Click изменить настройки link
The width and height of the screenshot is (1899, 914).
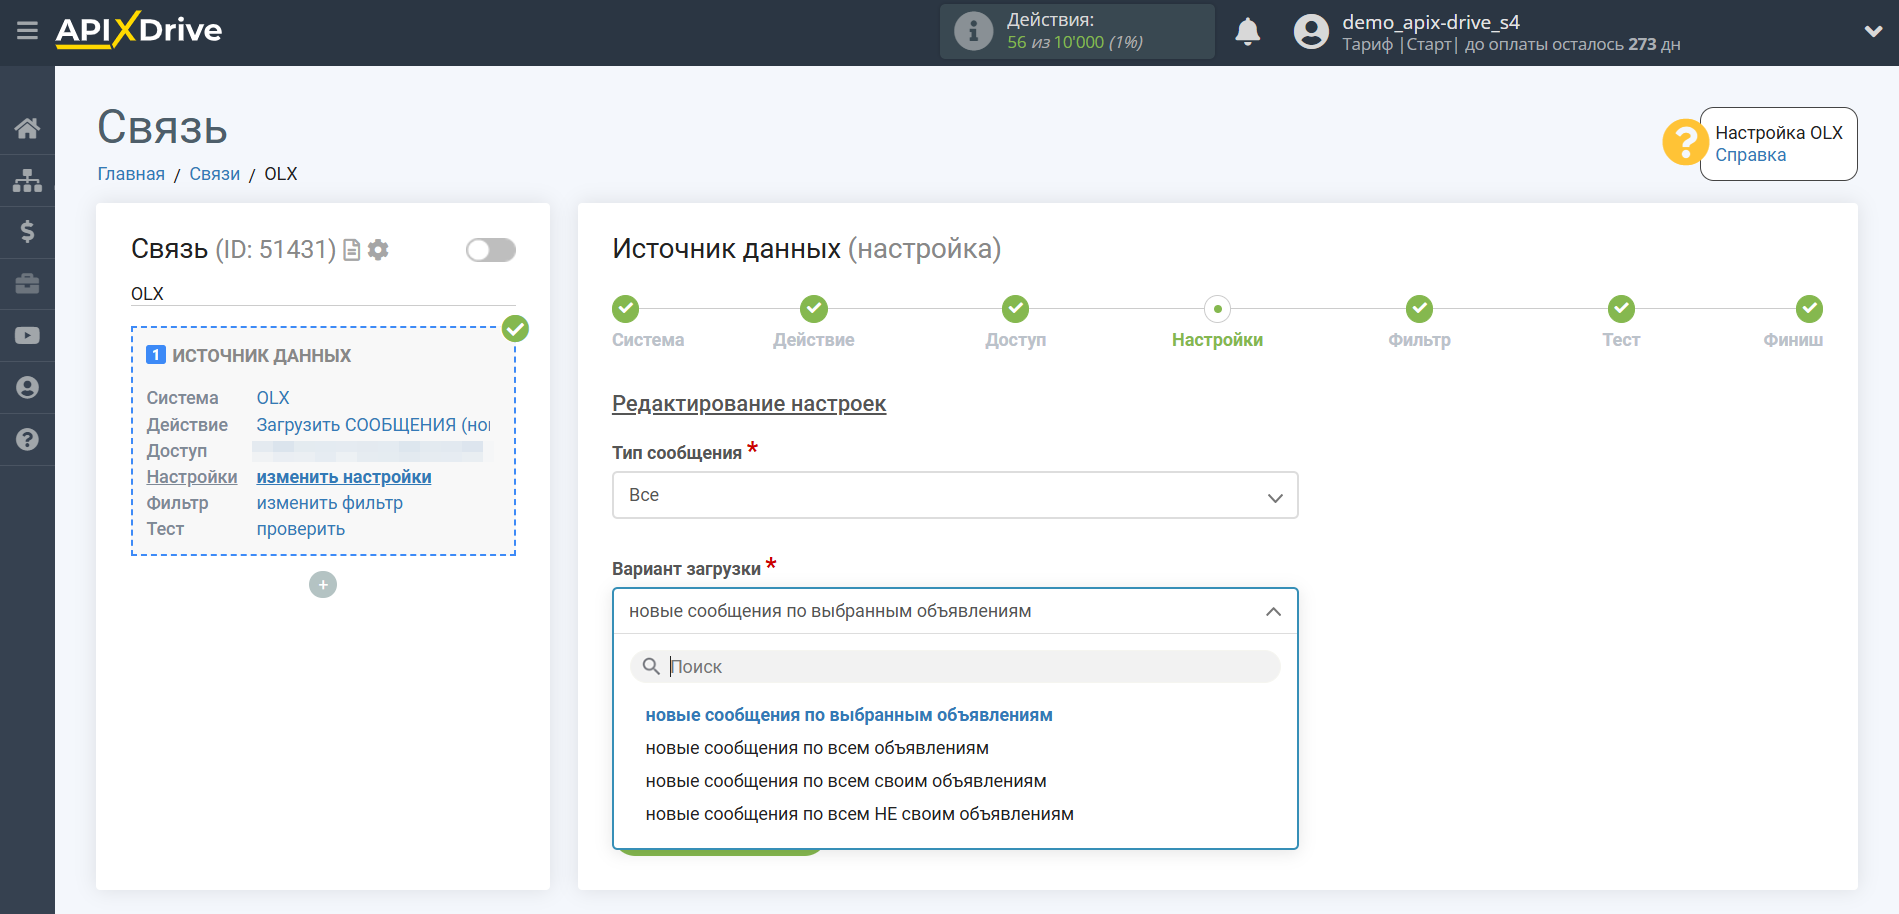344,477
